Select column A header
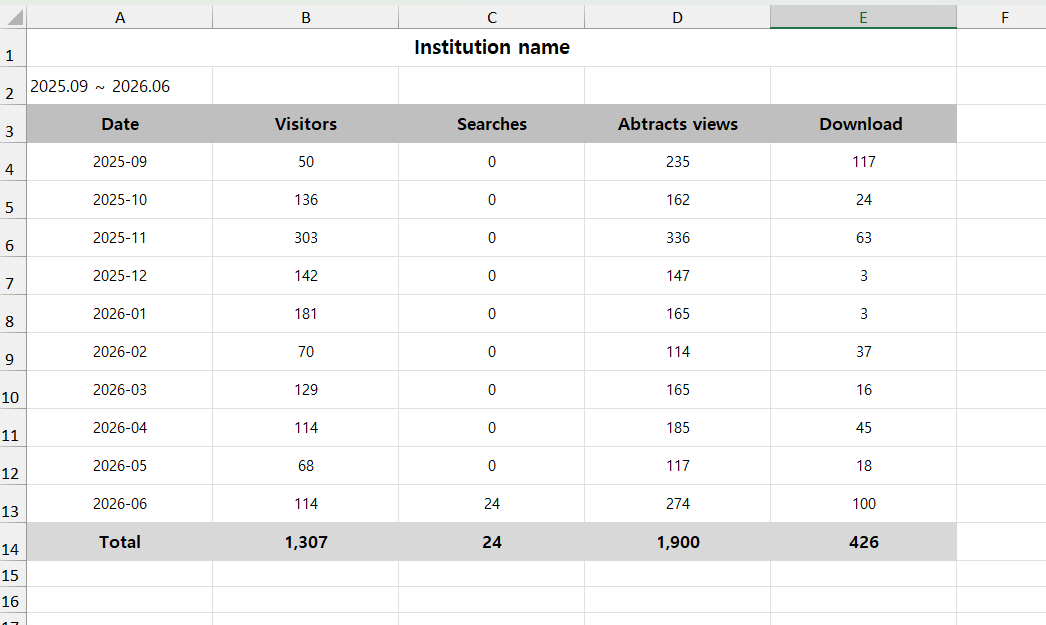The image size is (1046, 625). (120, 17)
